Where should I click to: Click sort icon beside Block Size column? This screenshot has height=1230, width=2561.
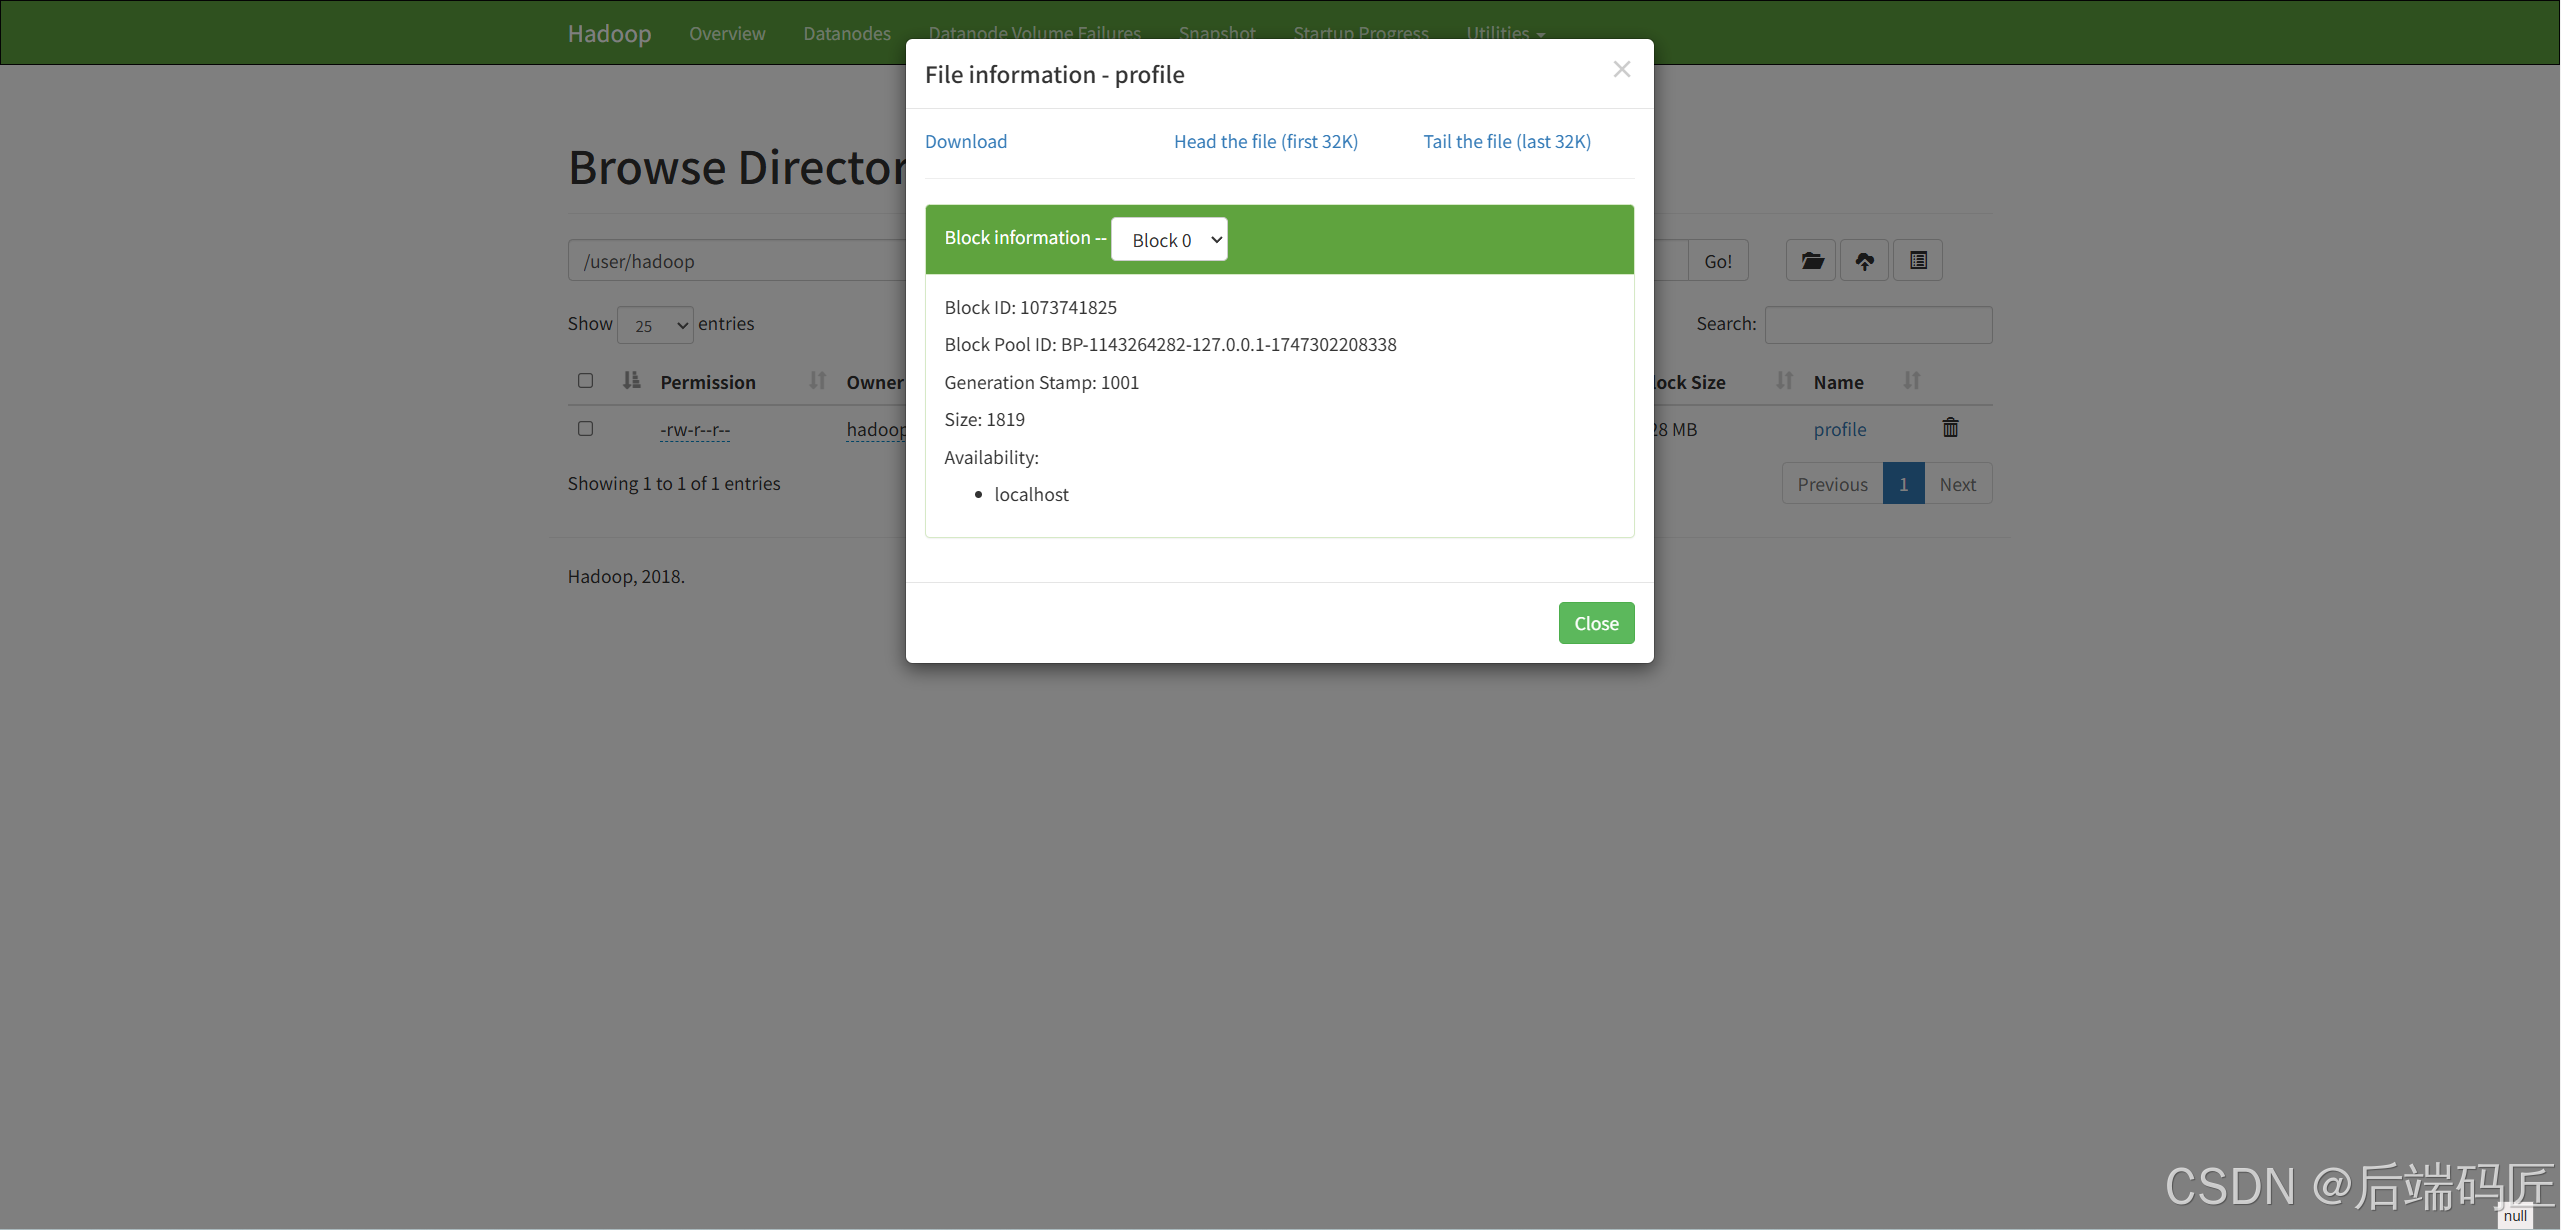point(1784,381)
